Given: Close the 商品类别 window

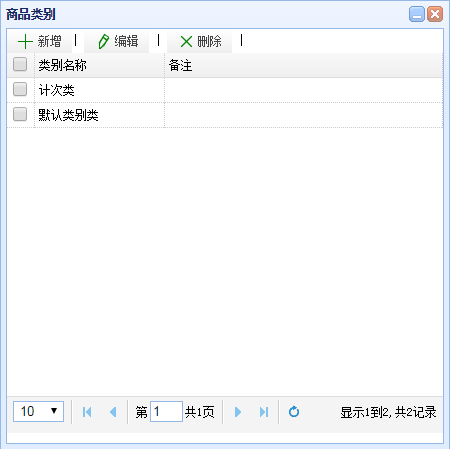Looking at the screenshot, I should click(x=435, y=14).
